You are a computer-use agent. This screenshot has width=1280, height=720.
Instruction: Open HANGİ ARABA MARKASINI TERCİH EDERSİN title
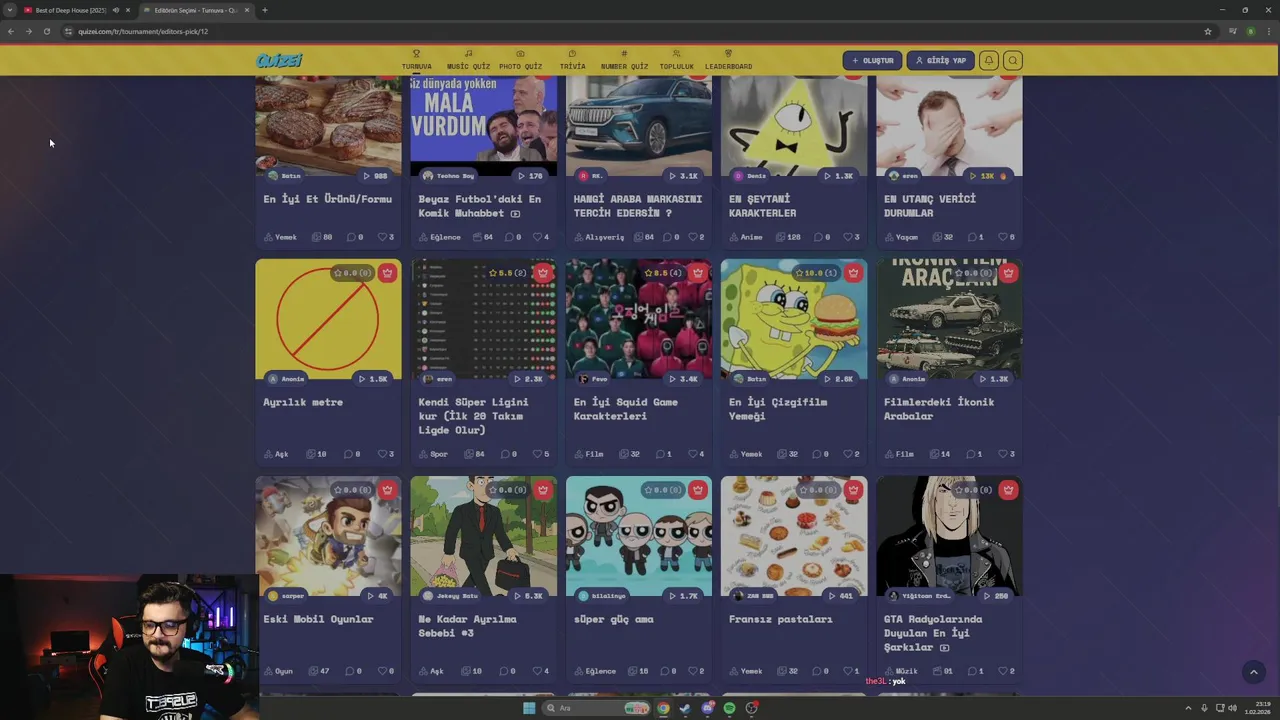coord(637,206)
